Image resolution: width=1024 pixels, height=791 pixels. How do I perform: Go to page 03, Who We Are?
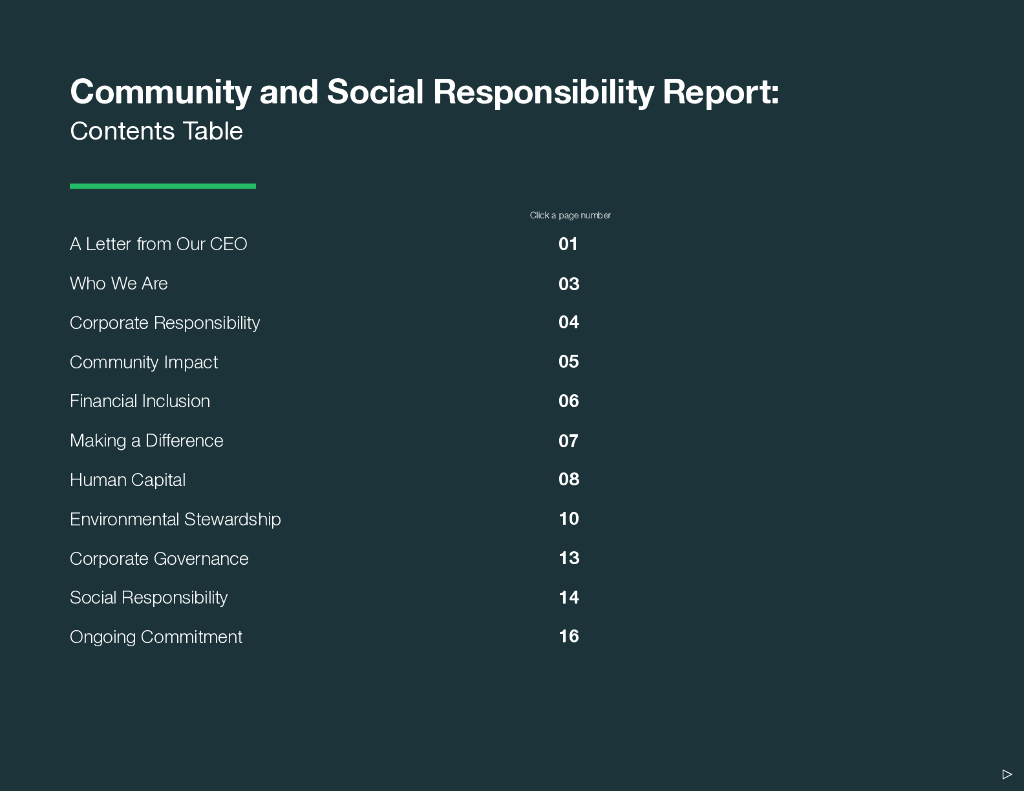pyautogui.click(x=568, y=284)
